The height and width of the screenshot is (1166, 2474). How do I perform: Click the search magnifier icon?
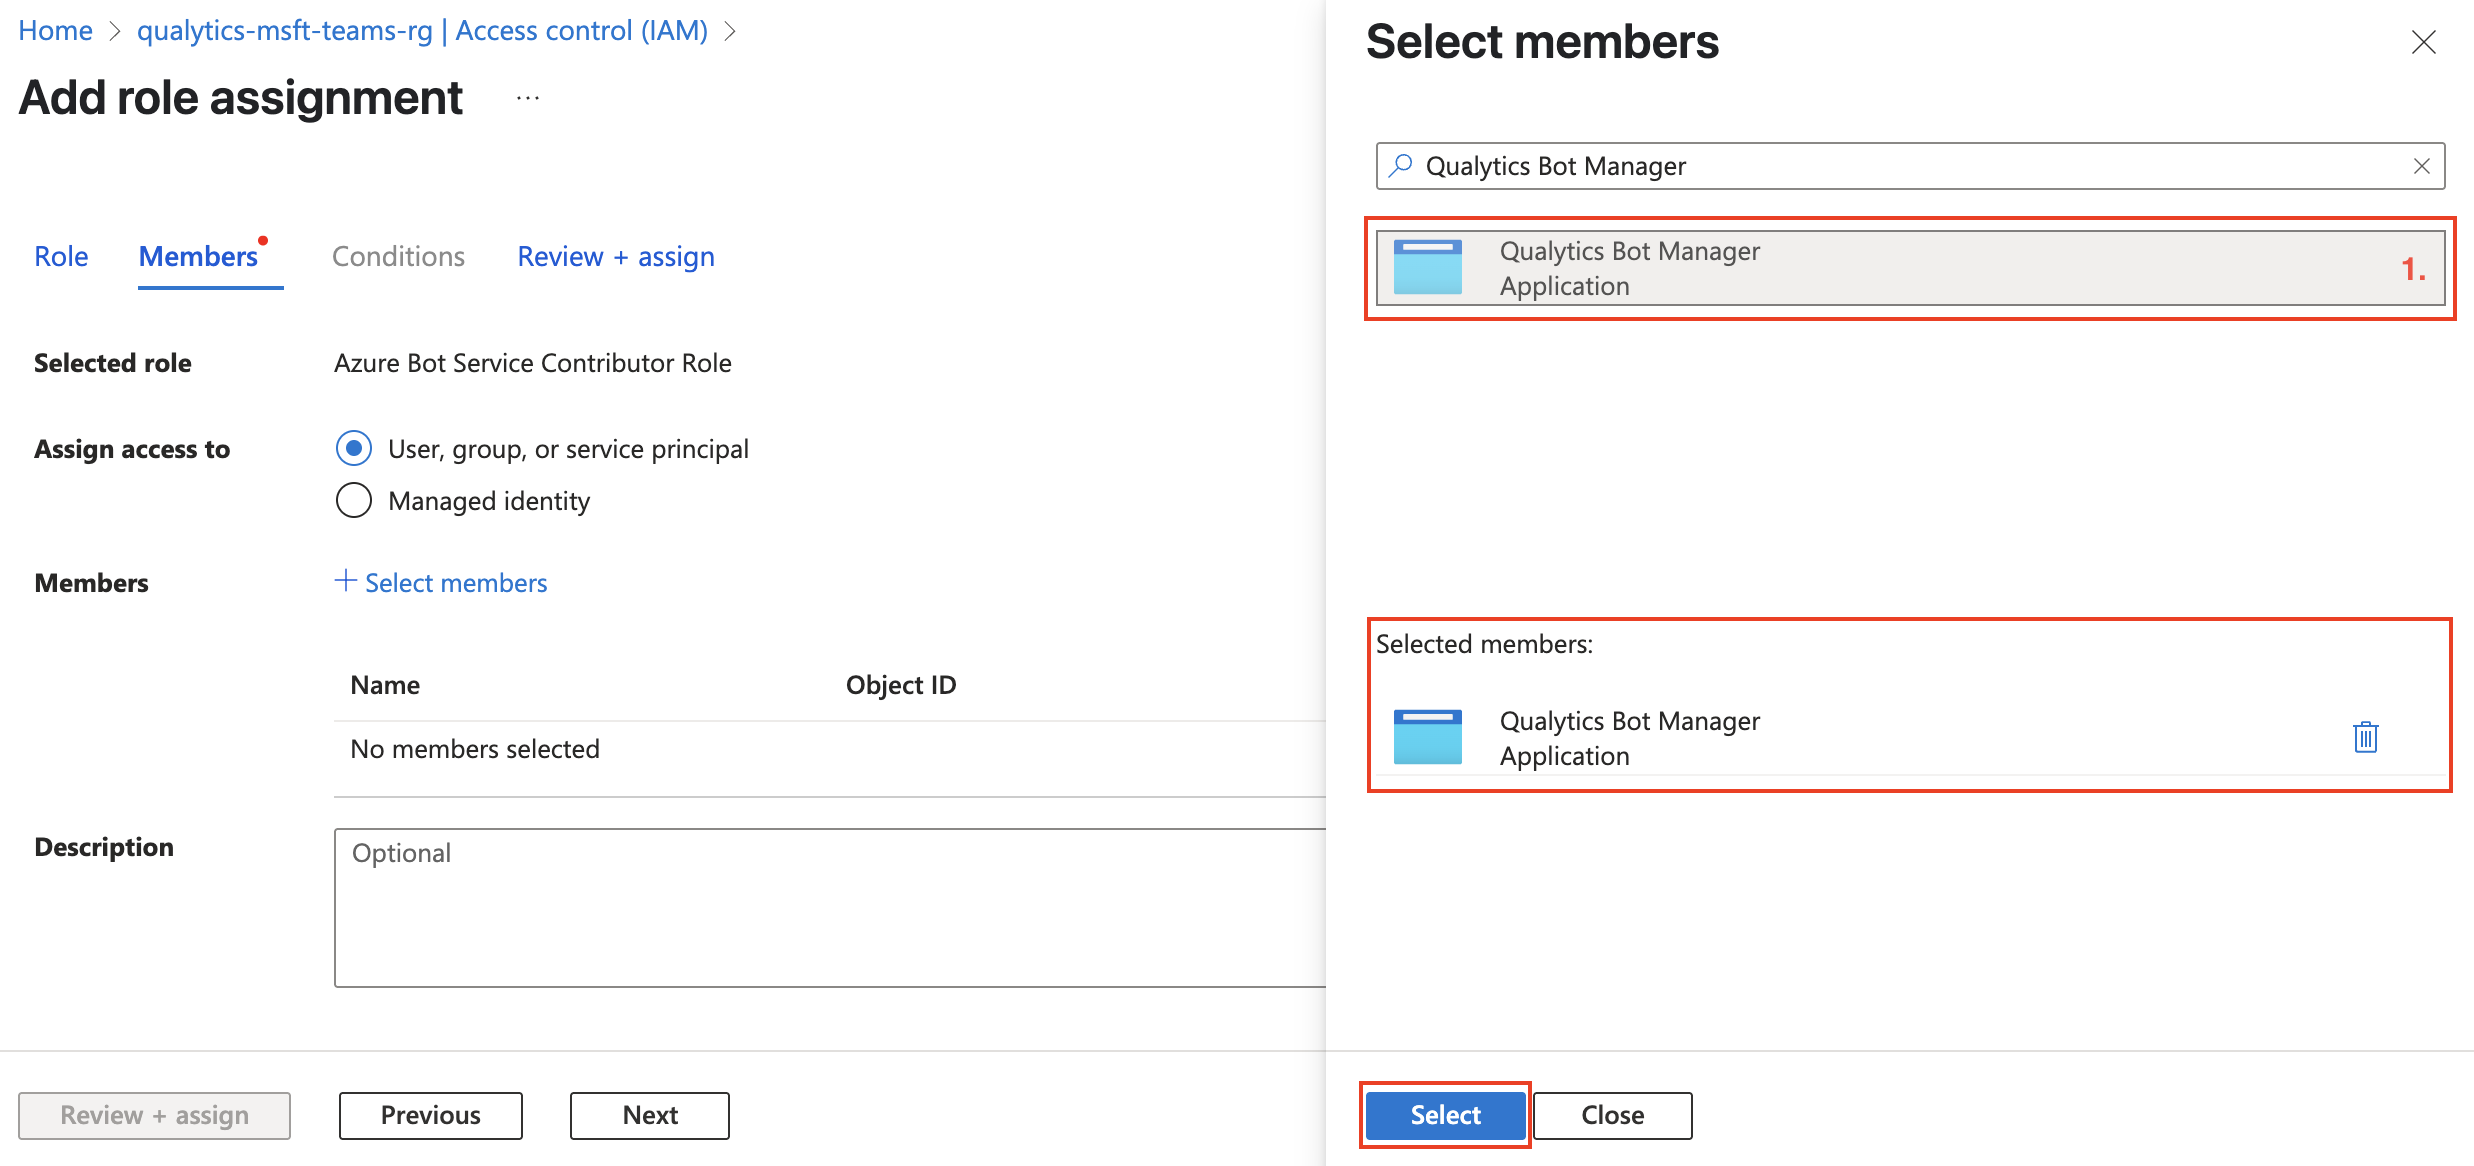coord(1401,165)
